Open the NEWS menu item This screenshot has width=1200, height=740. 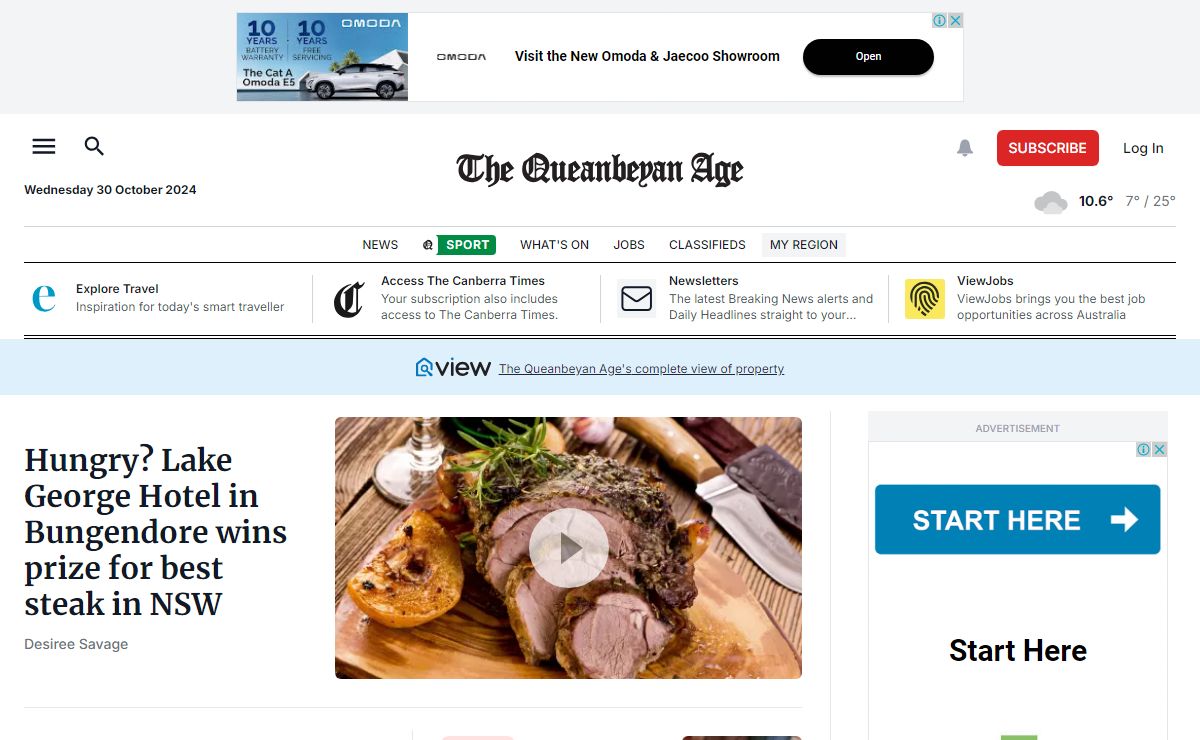[x=380, y=245]
